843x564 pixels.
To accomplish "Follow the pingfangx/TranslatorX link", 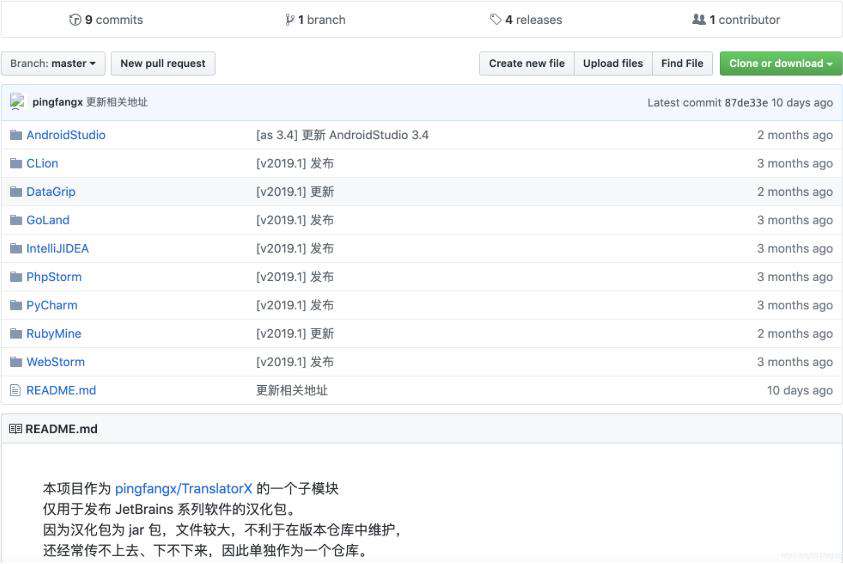I will [x=183, y=489].
